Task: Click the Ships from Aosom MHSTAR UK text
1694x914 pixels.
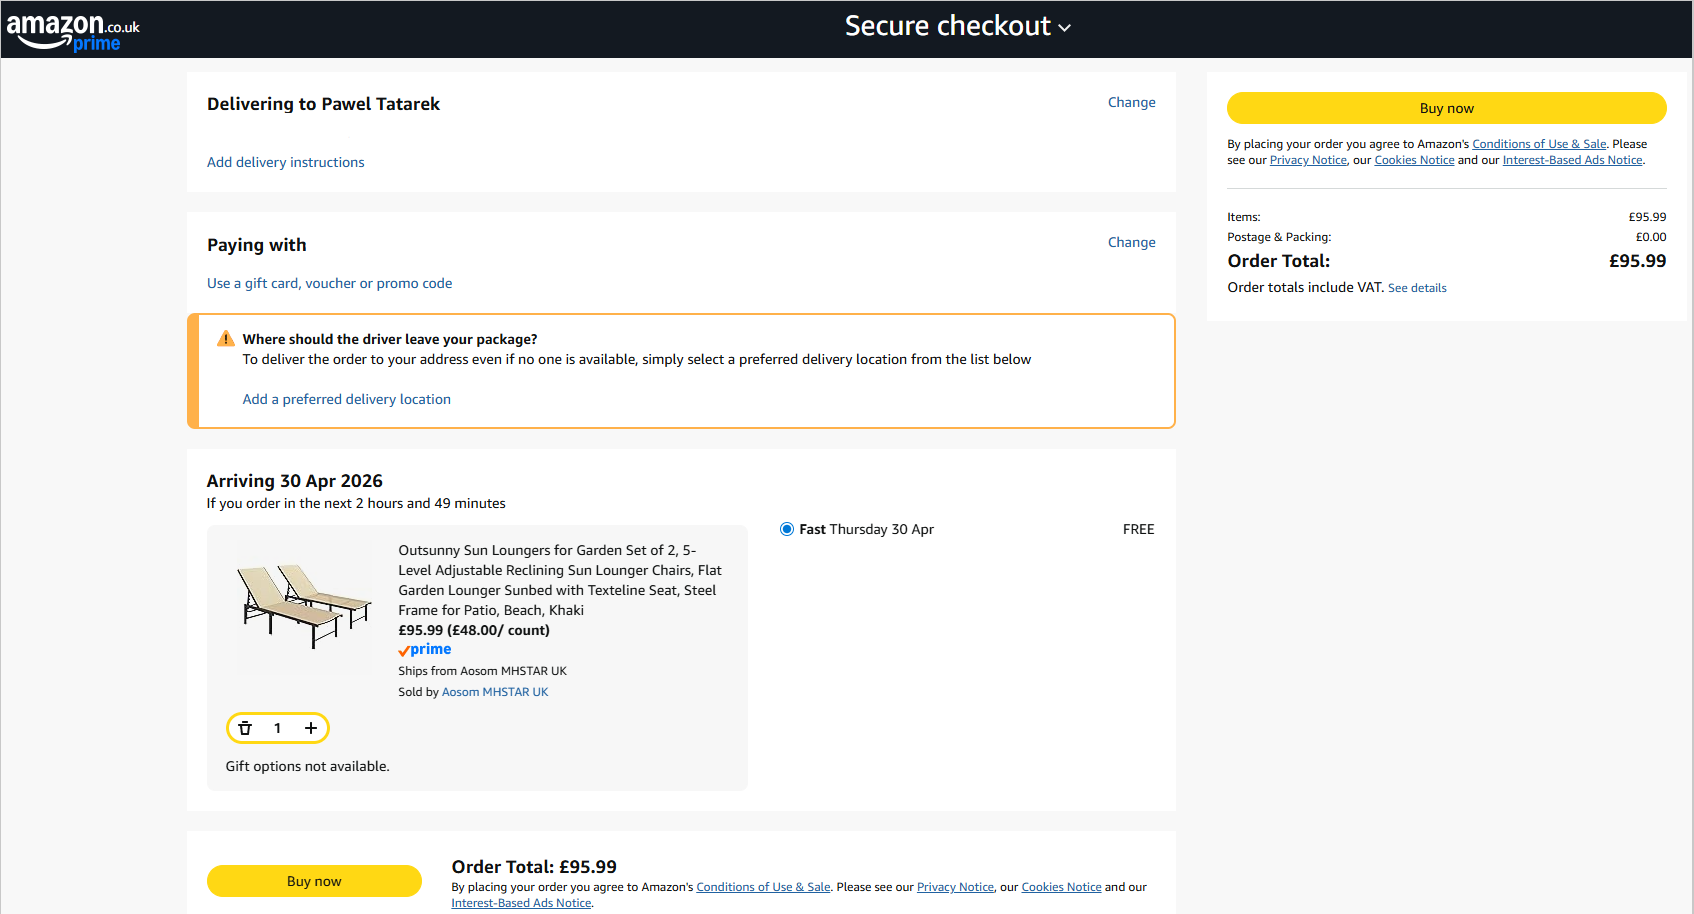Action: tap(482, 671)
